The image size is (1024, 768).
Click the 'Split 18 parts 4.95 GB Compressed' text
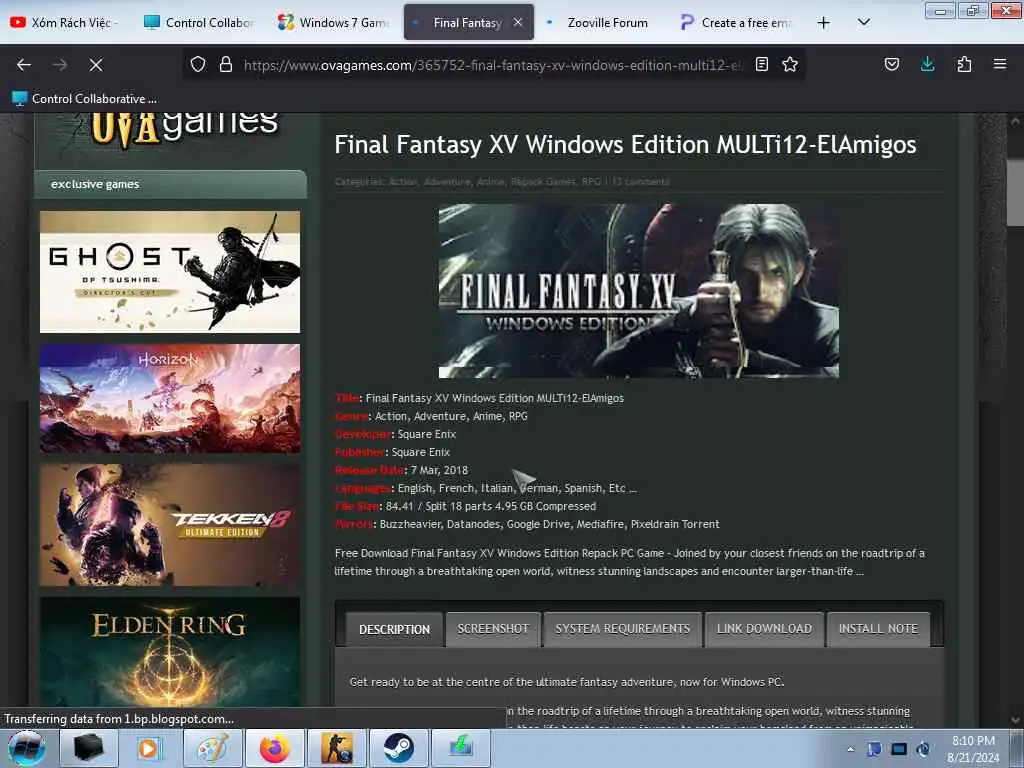511,506
